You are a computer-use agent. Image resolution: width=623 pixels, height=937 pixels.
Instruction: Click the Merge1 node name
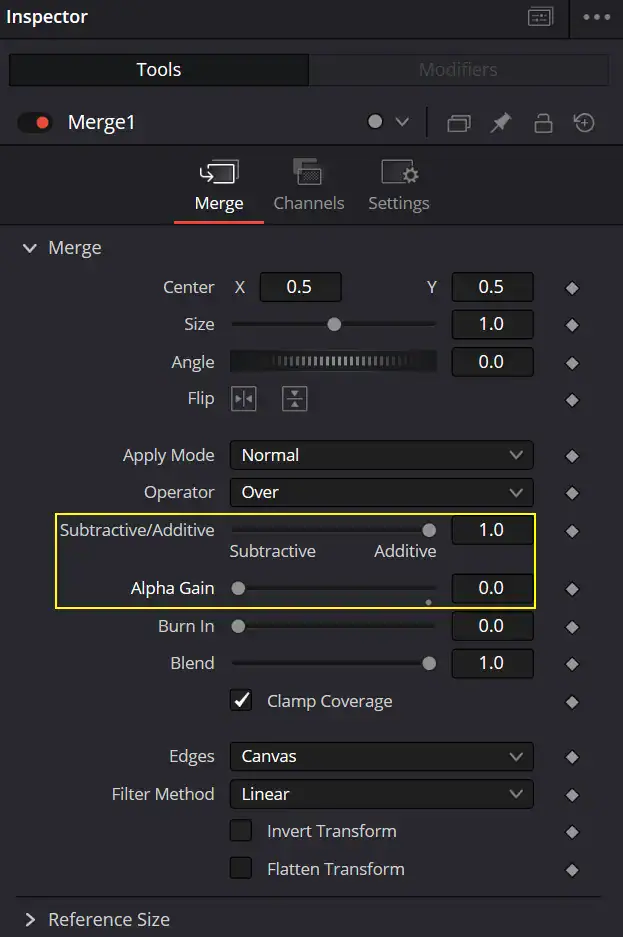pos(101,123)
